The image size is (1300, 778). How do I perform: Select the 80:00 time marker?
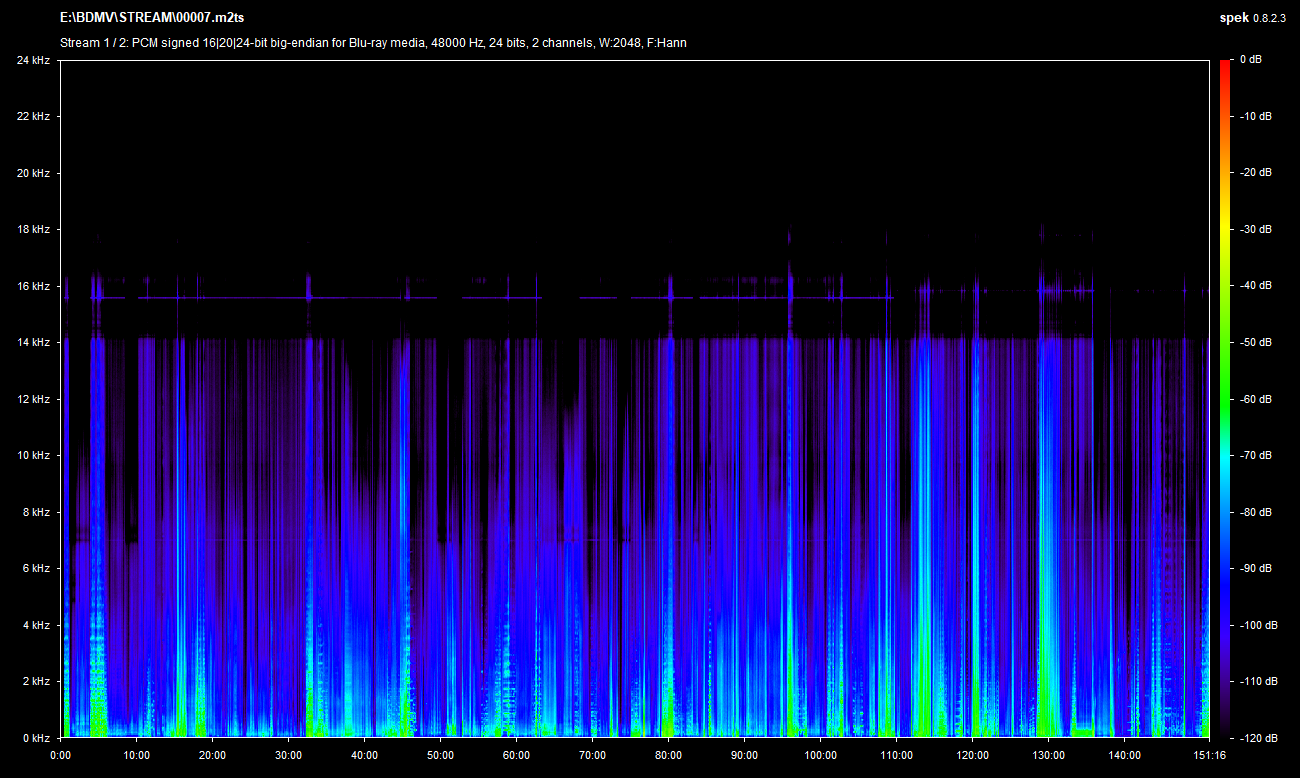click(x=668, y=755)
